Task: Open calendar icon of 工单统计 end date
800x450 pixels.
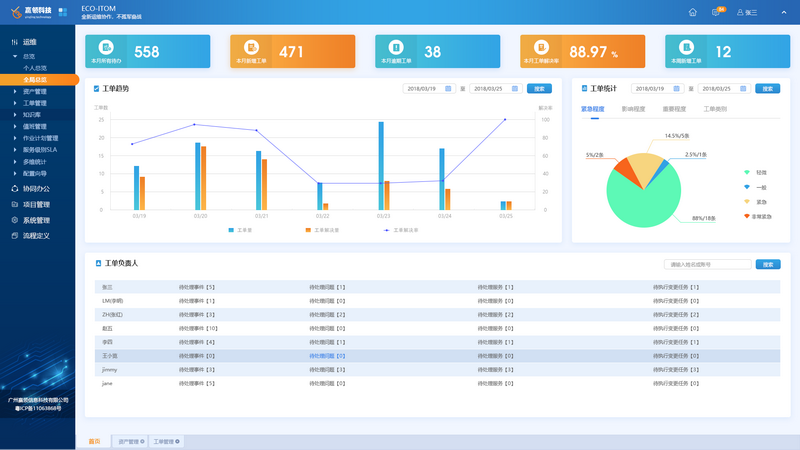Action: [x=743, y=89]
